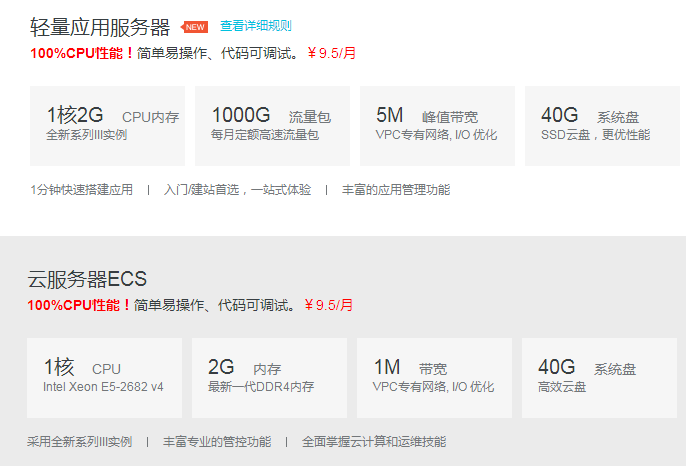Screen dimensions: 686x466
Task: Select the 5M 峰值带宽 card
Action: click(x=437, y=126)
